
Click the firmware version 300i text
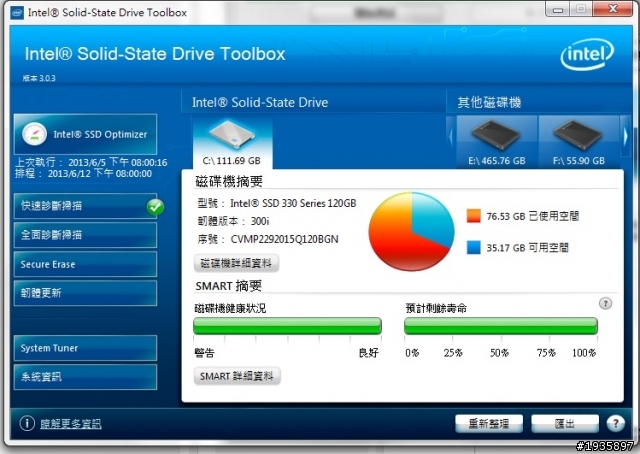pyautogui.click(x=260, y=221)
